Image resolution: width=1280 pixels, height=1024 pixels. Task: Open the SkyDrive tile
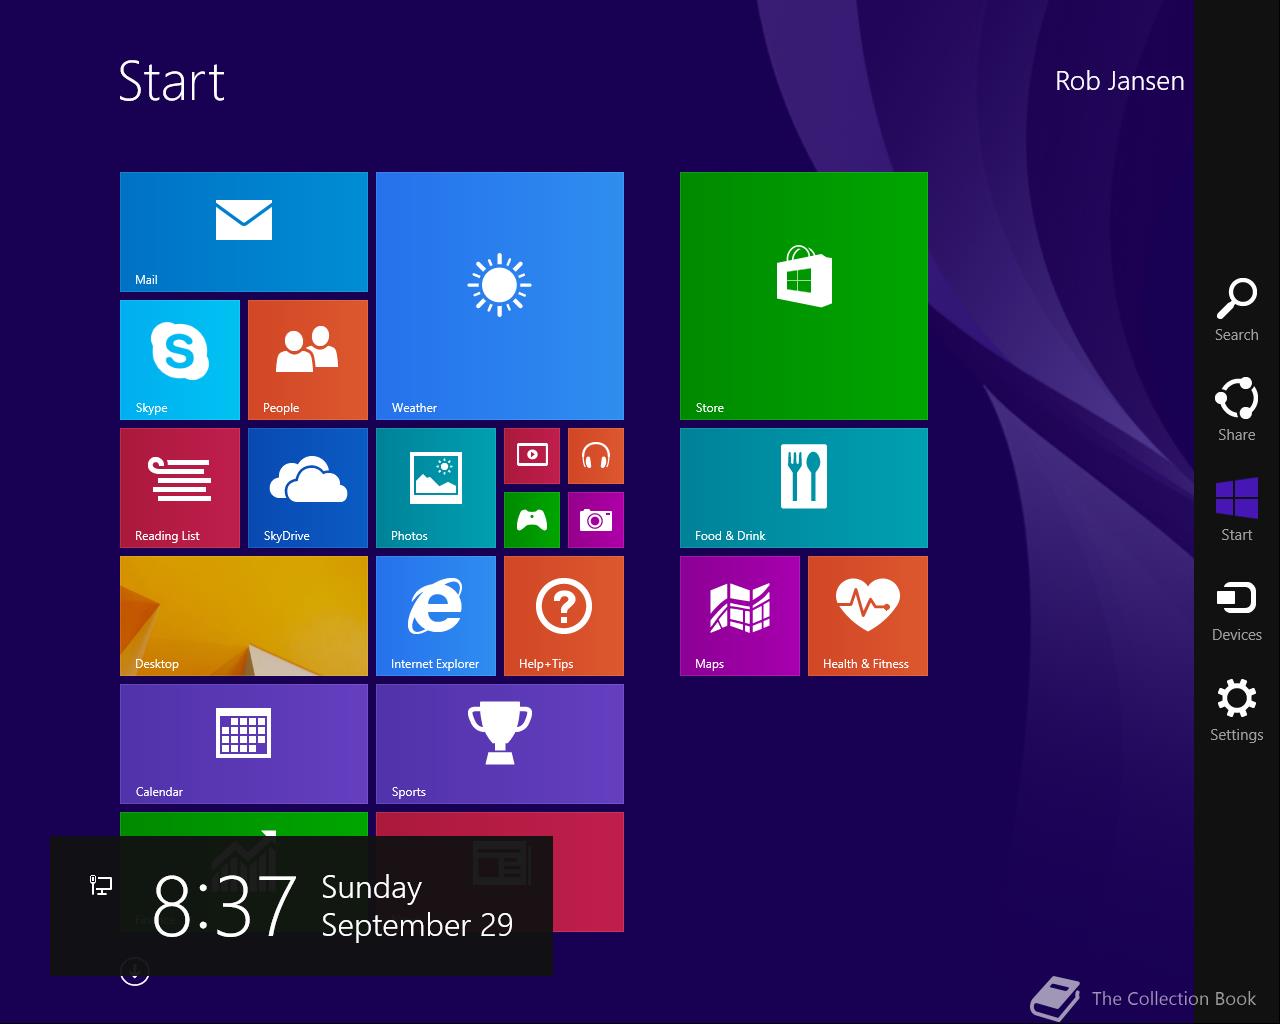[308, 488]
